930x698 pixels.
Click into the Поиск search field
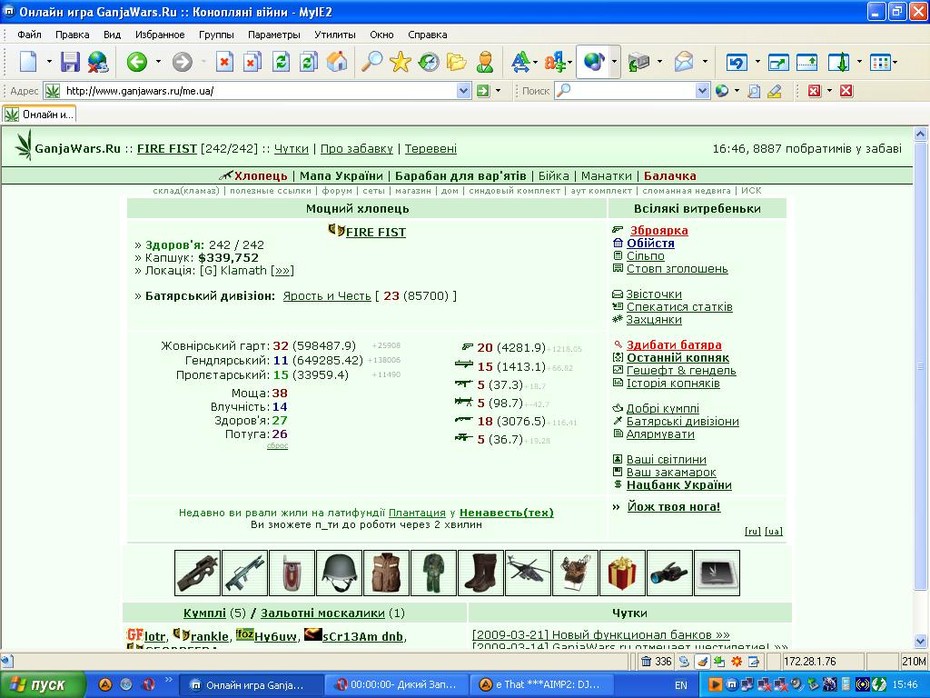[x=632, y=91]
